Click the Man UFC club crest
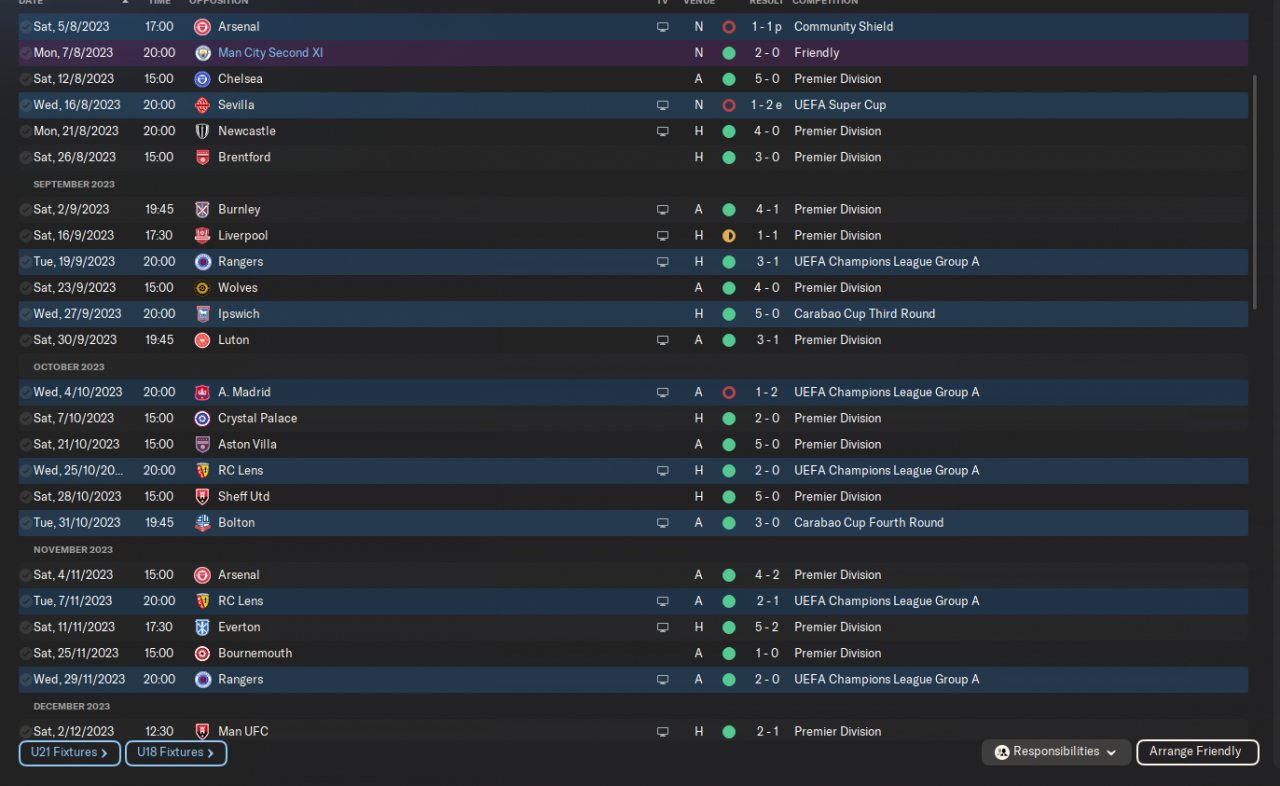This screenshot has width=1280, height=786. point(203,732)
